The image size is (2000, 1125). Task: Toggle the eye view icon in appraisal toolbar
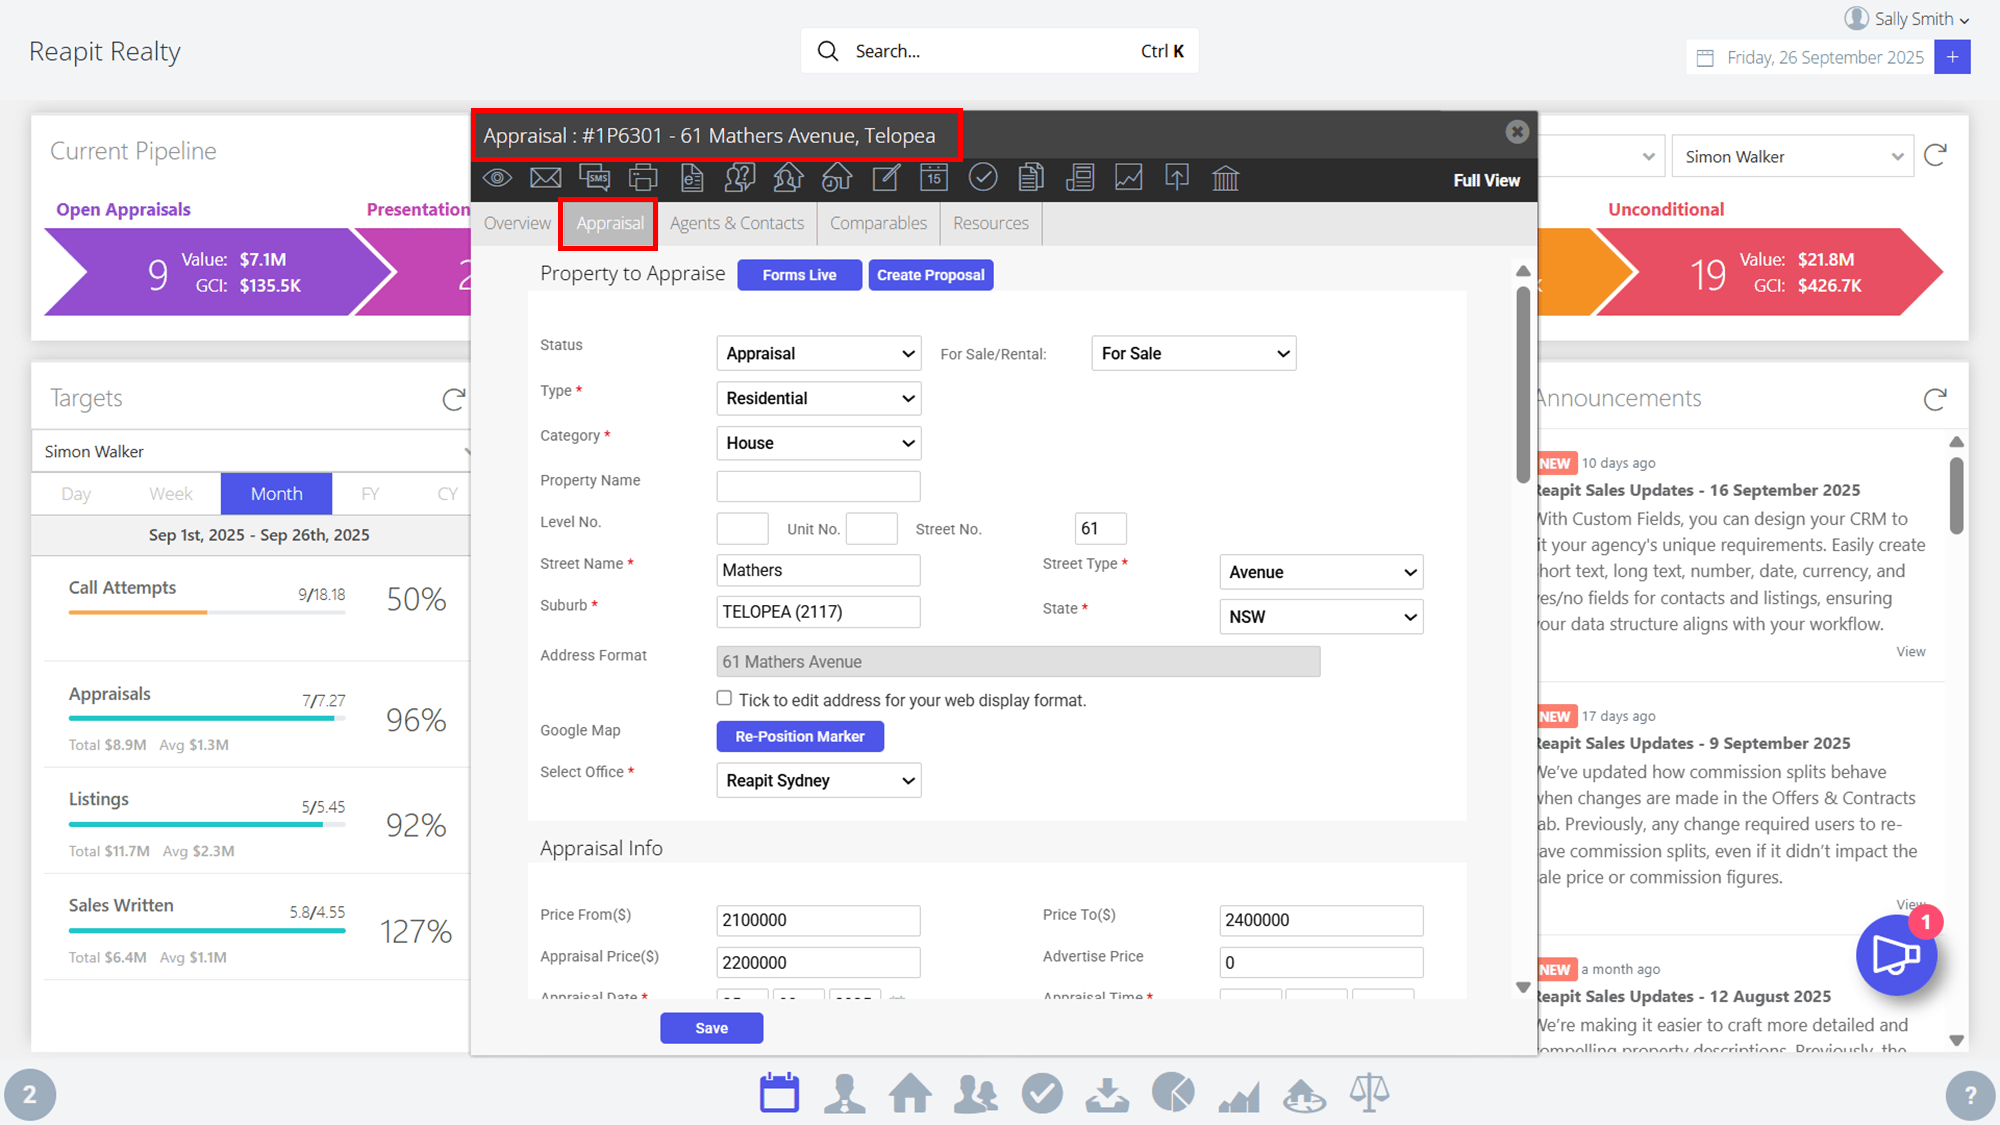(497, 178)
